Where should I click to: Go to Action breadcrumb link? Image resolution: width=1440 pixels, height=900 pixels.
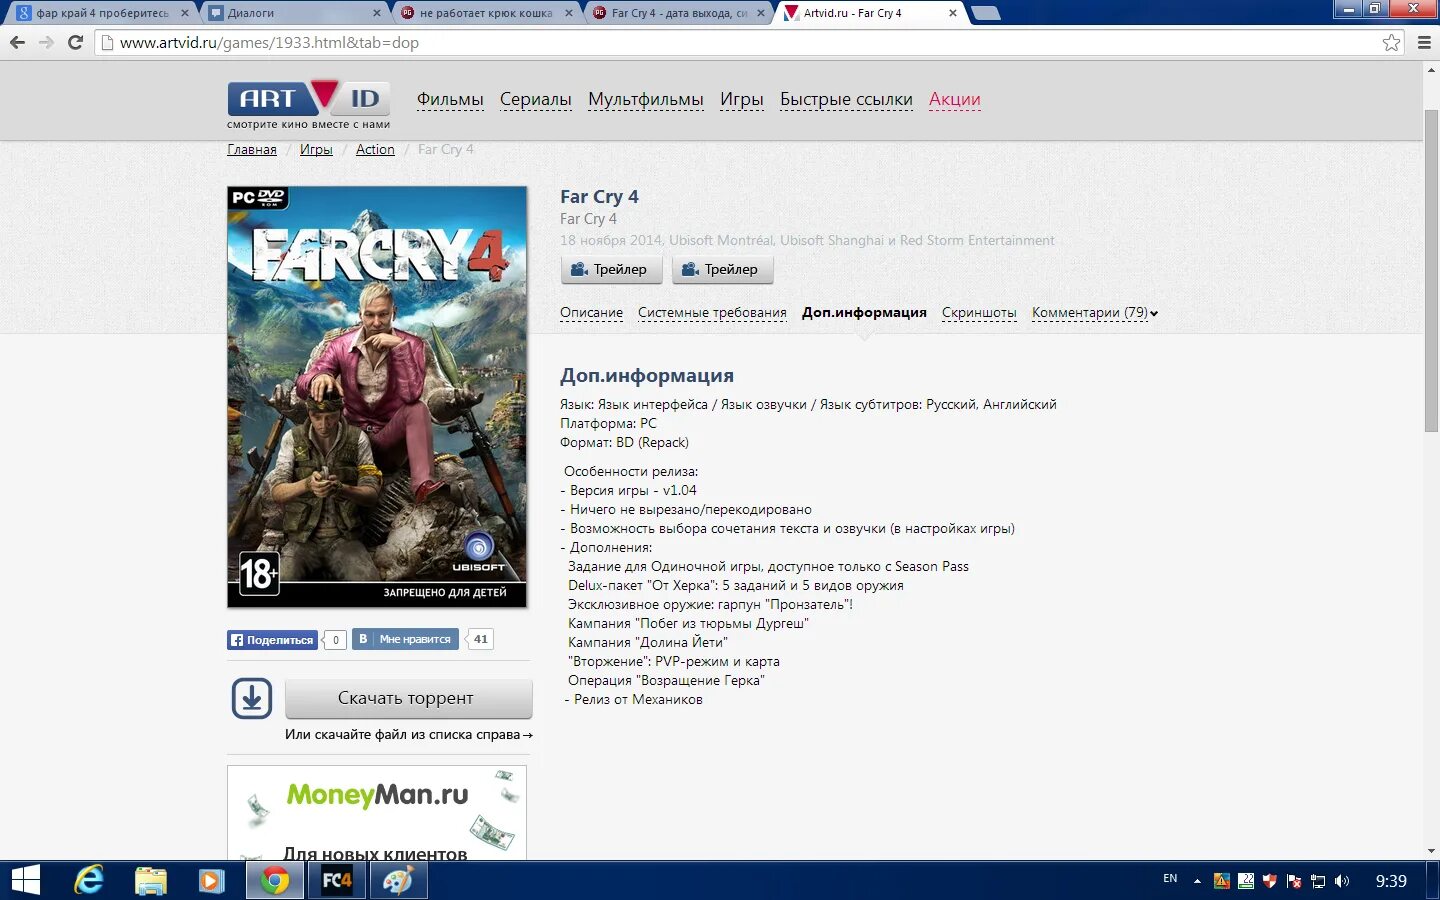(x=375, y=149)
